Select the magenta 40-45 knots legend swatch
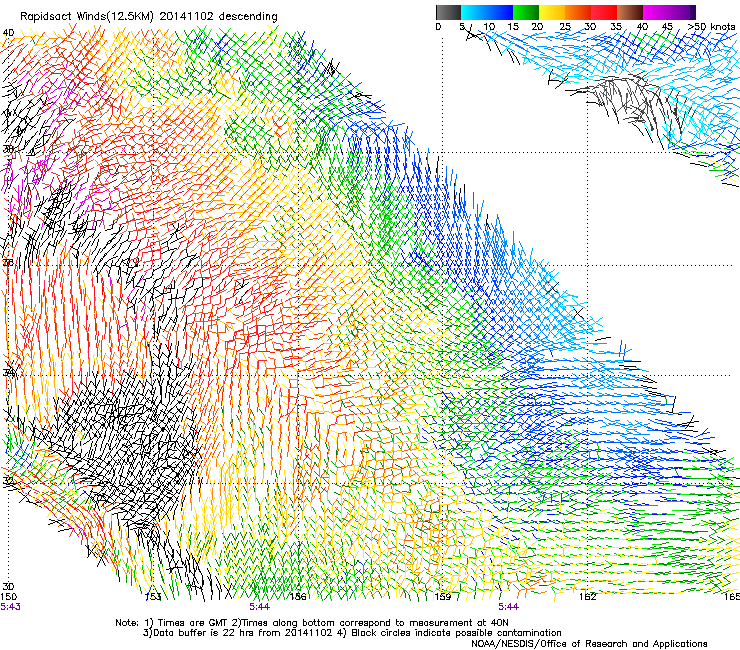 click(656, 12)
